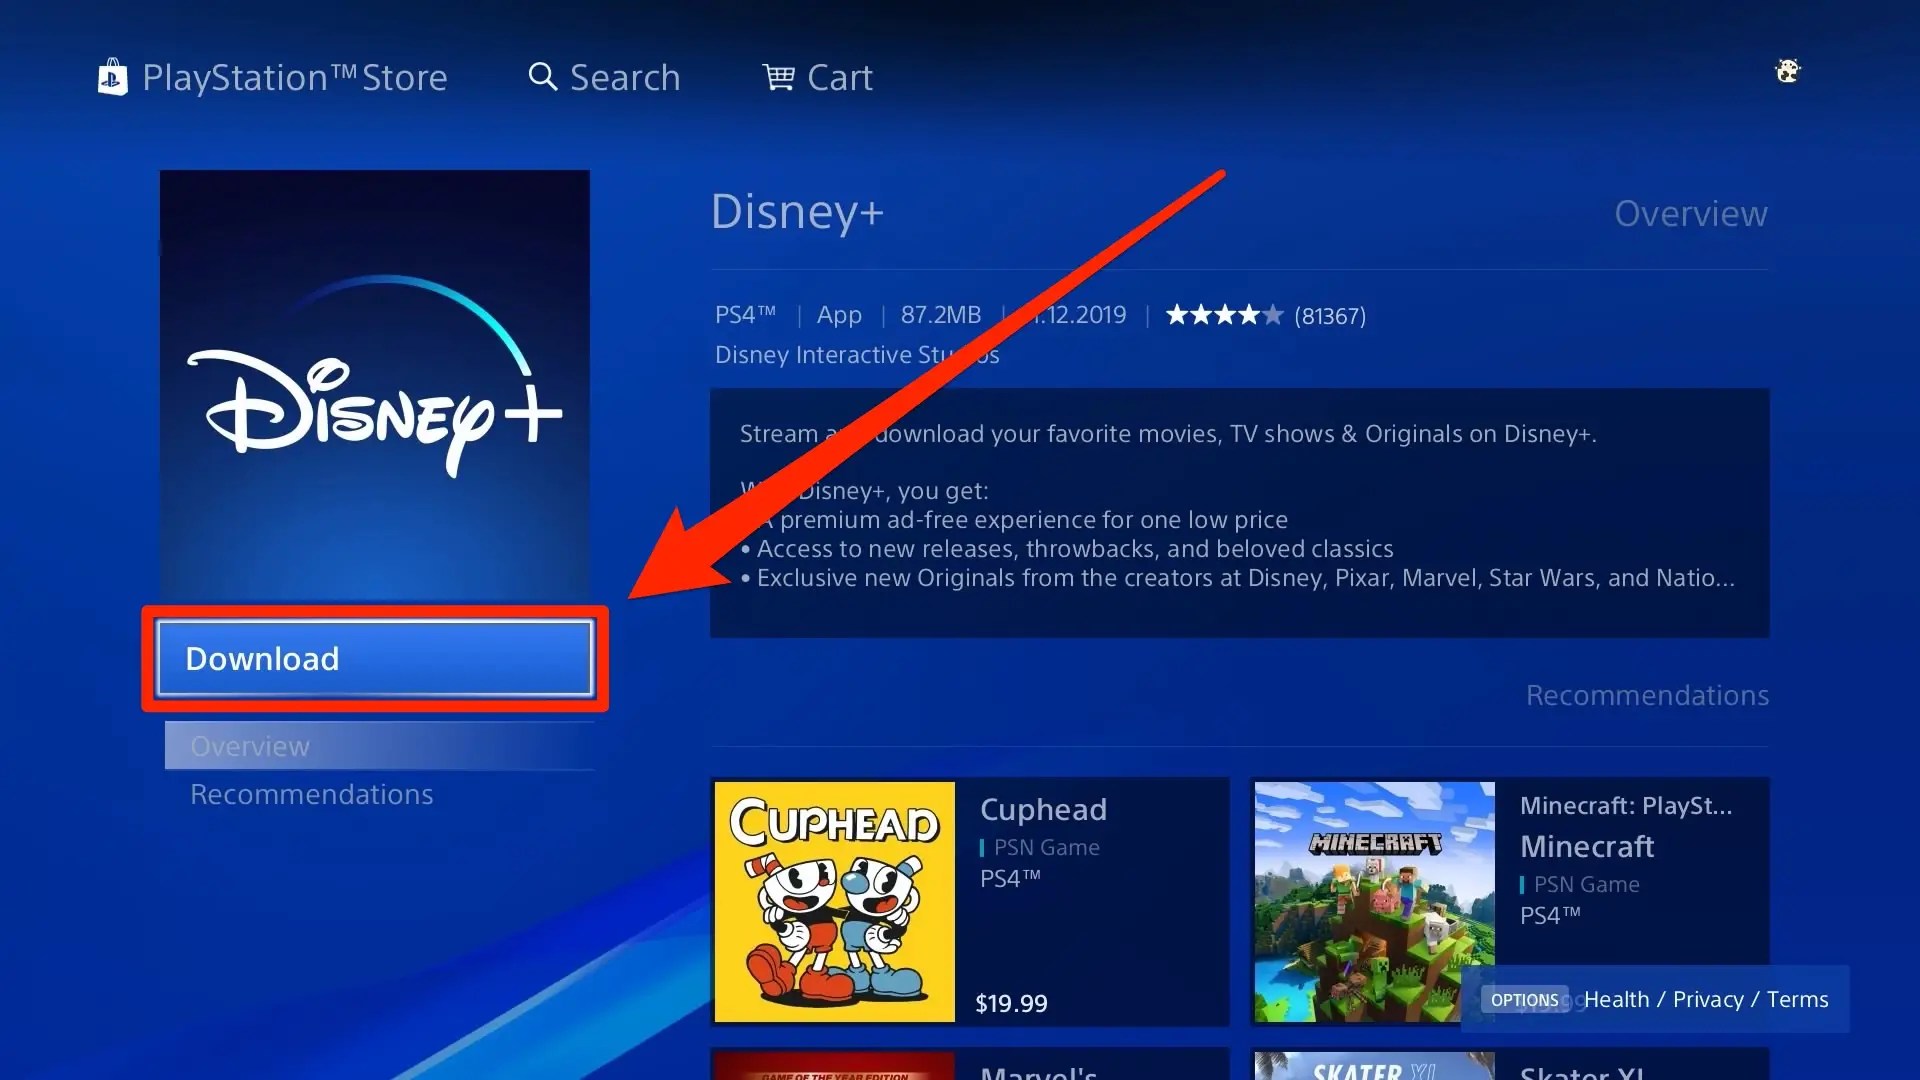Click the PlayStation Store title text
Image resolution: width=1920 pixels, height=1080 pixels.
tap(295, 77)
